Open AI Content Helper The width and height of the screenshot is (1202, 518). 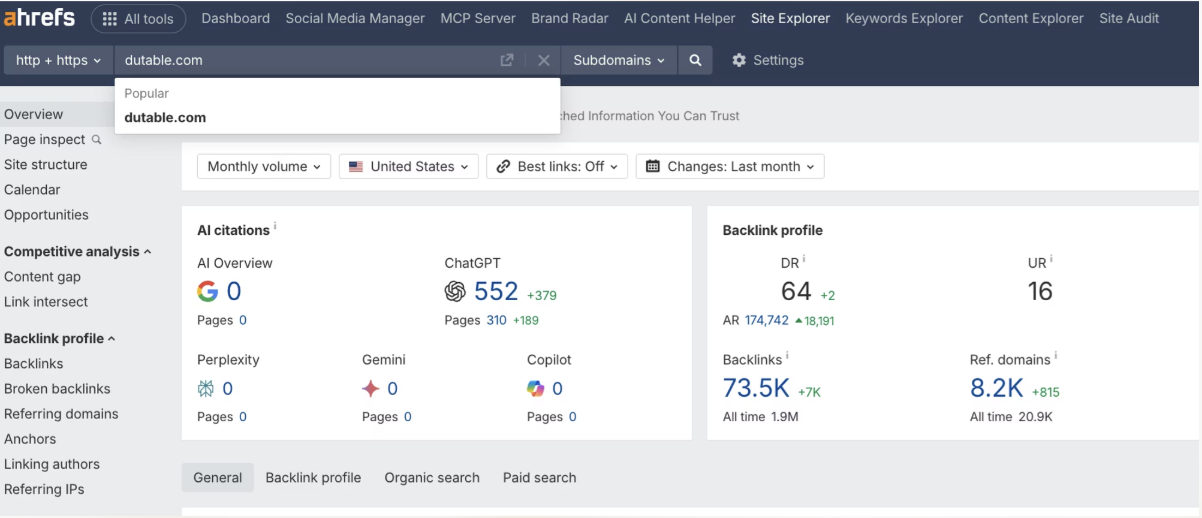[x=679, y=18]
